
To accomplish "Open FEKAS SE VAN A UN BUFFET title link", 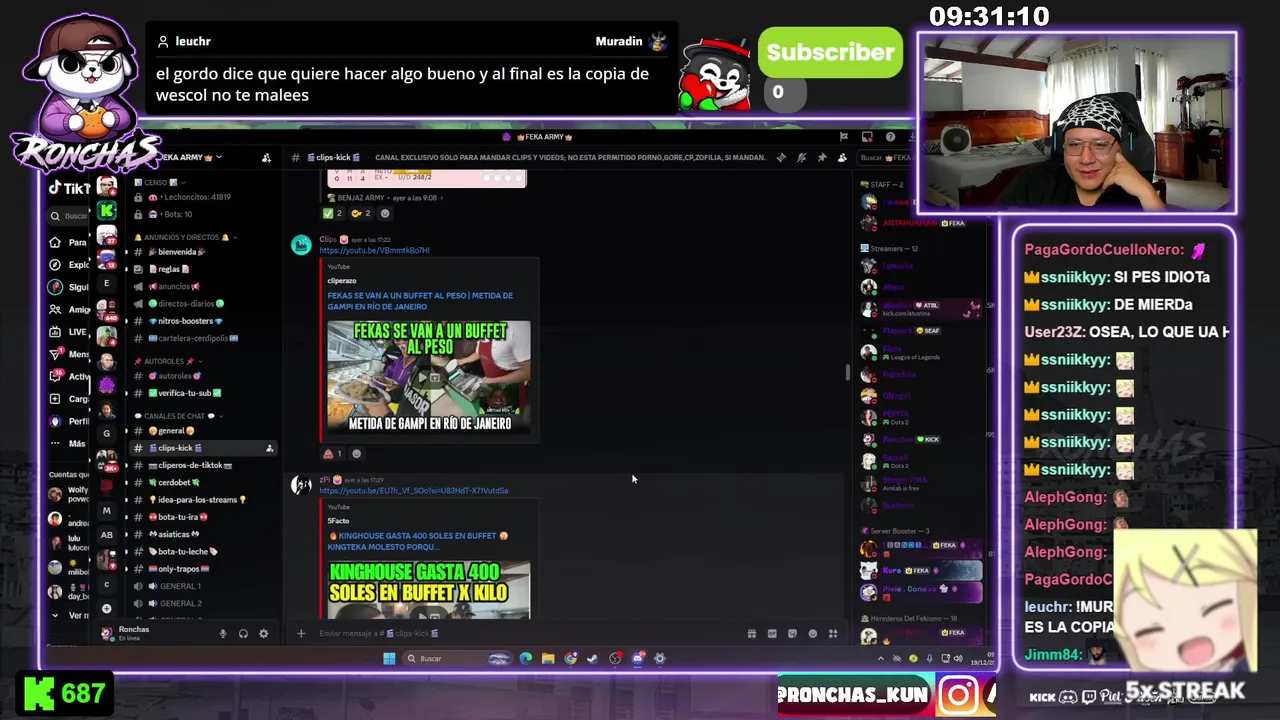I will click(x=420, y=301).
